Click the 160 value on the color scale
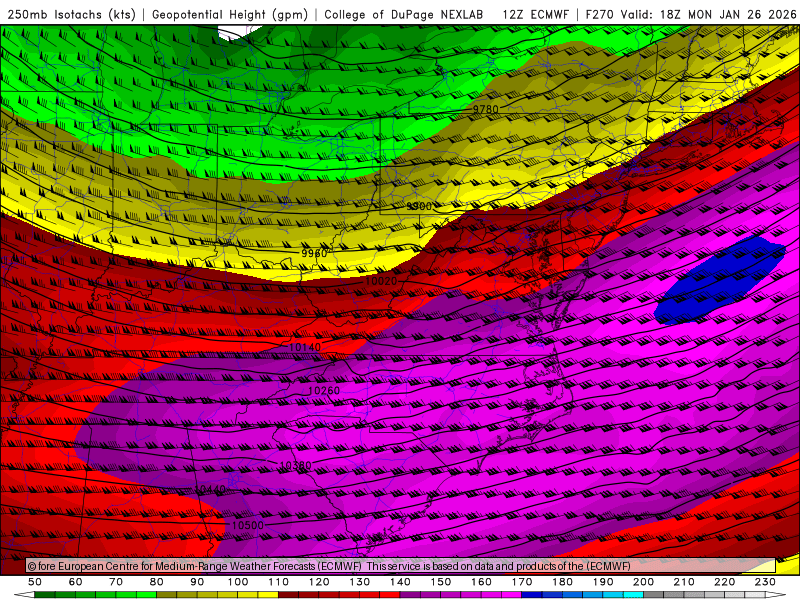This screenshot has width=800, height=600. (481, 582)
